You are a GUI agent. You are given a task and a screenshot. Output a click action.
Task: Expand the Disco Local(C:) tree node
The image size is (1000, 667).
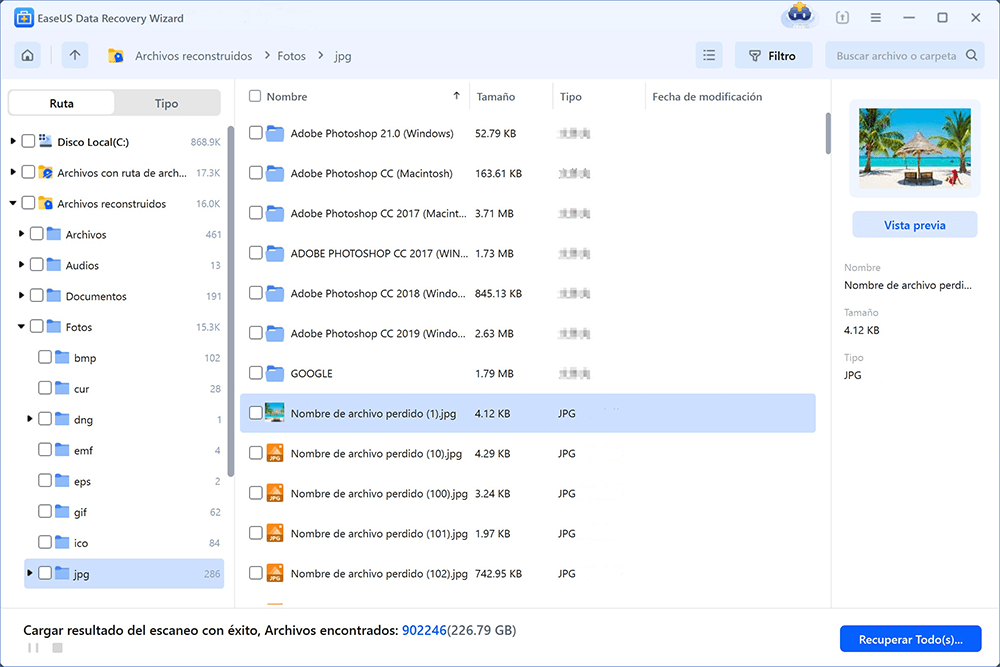(x=13, y=141)
